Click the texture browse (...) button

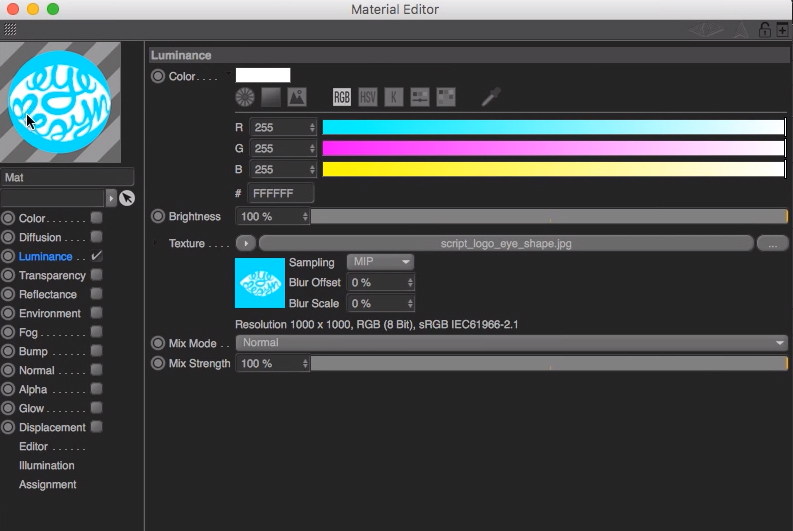772,243
